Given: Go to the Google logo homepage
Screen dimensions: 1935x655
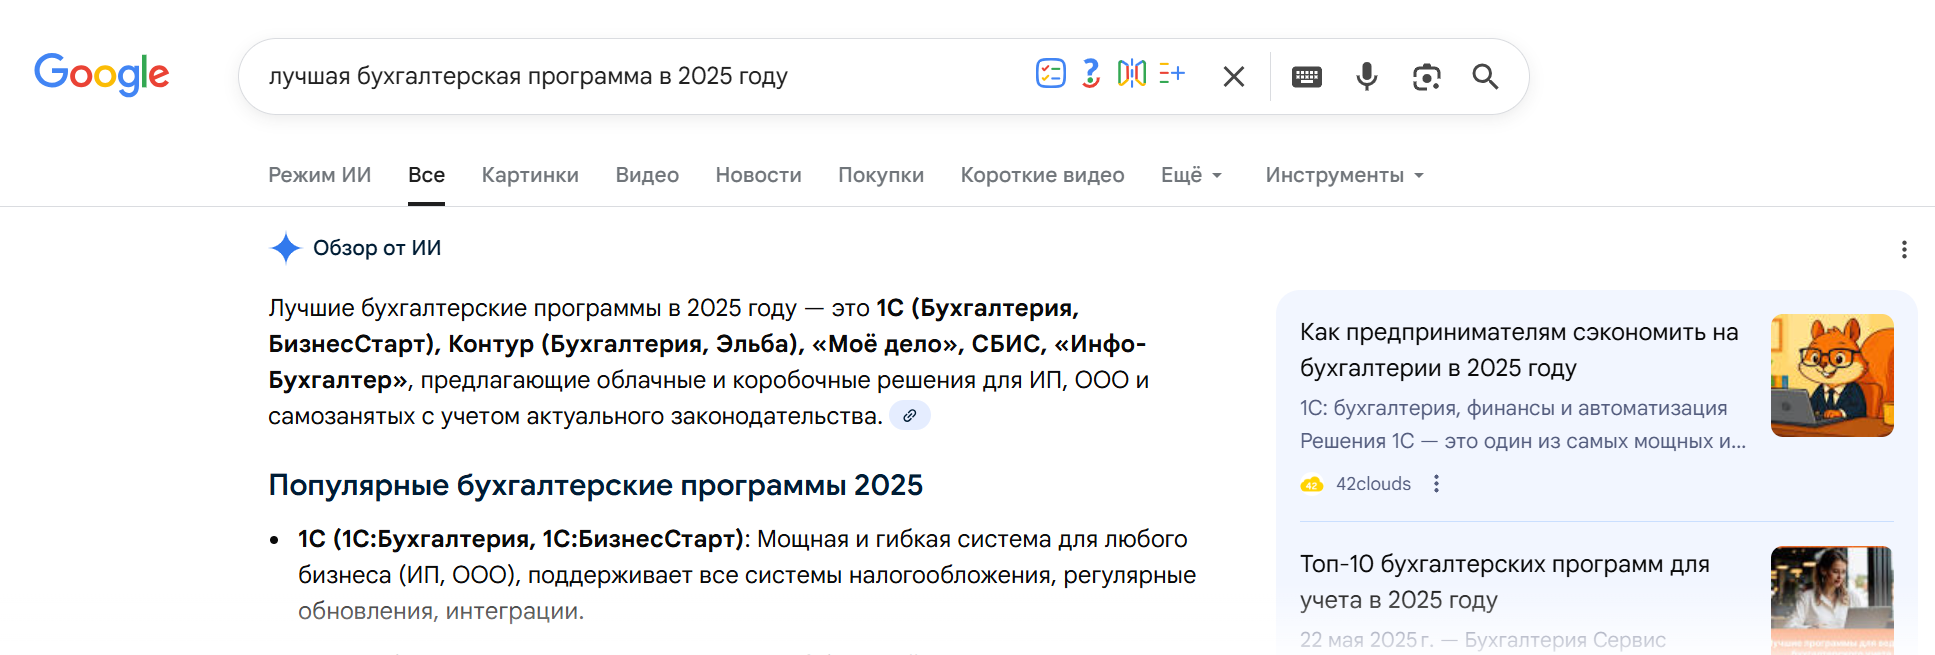Looking at the screenshot, I should 102,75.
